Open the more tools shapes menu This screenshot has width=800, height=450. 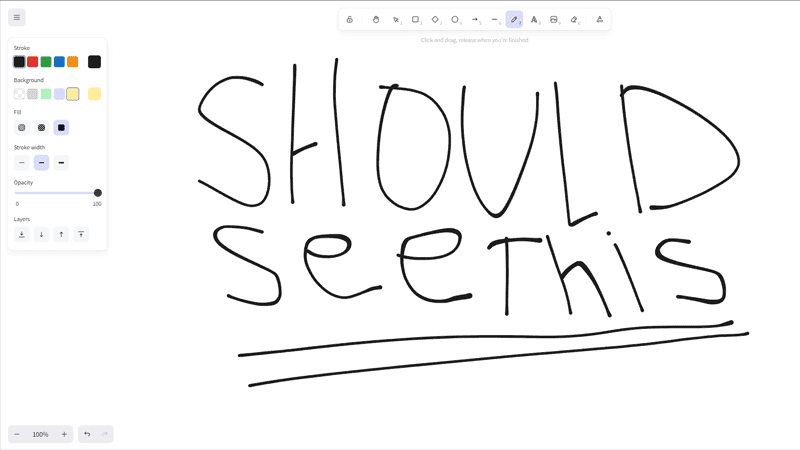point(600,19)
